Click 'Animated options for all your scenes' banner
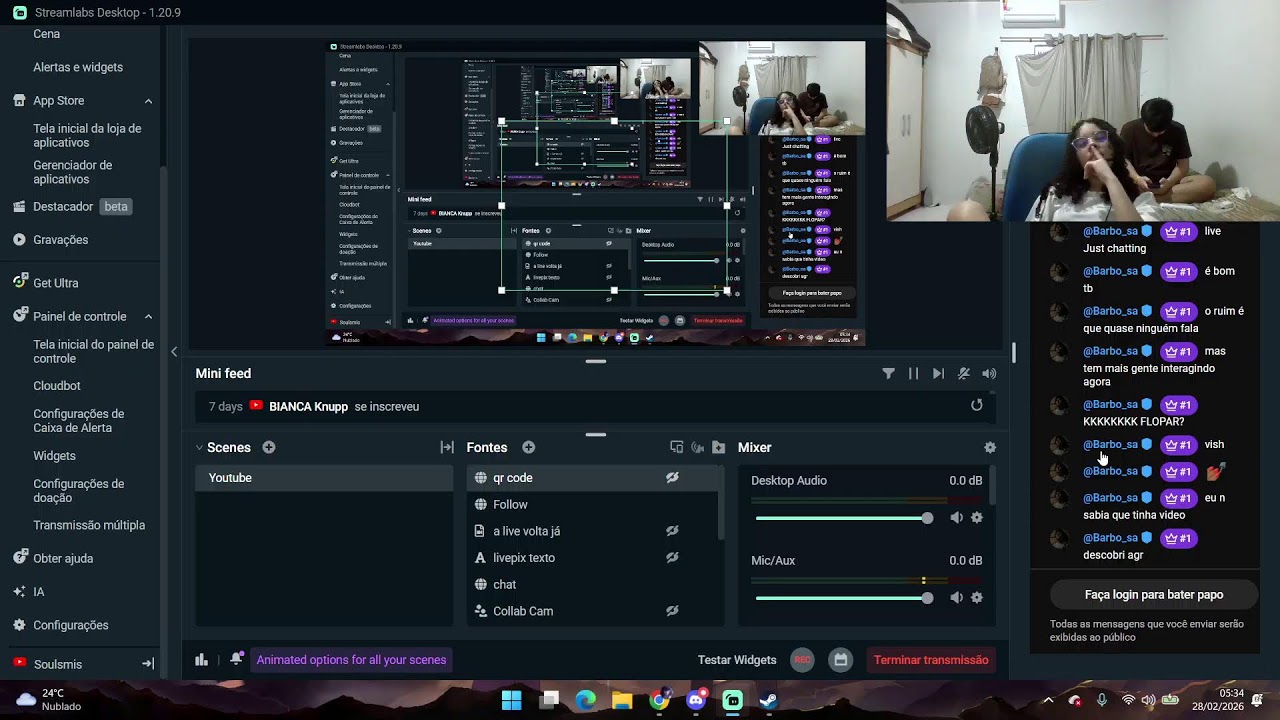The width and height of the screenshot is (1280, 720). coord(351,660)
